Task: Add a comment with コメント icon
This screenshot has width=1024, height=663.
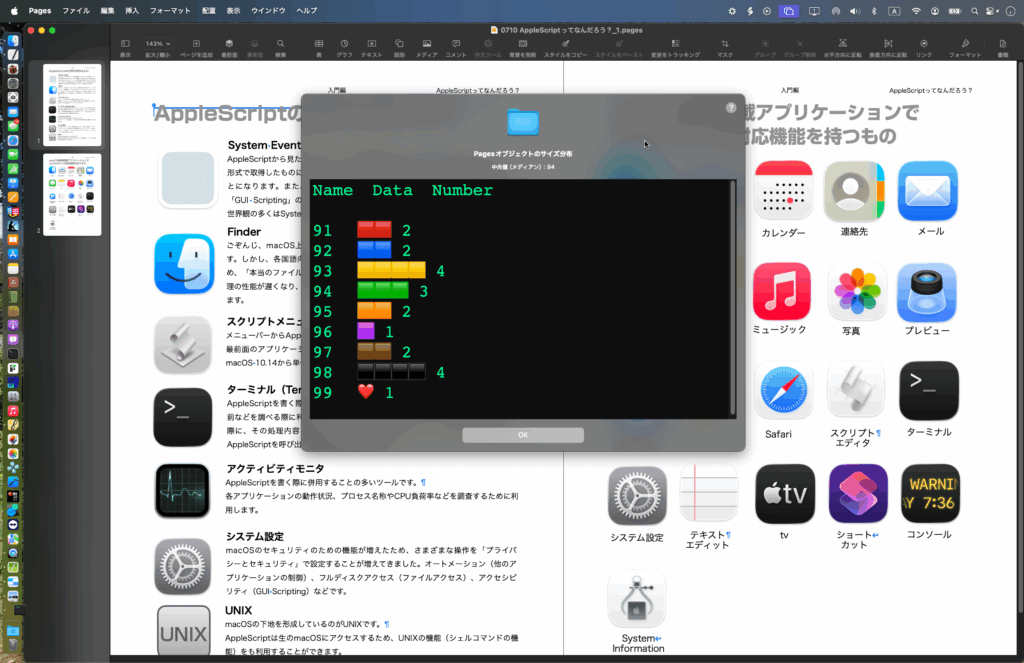Action: [x=455, y=46]
